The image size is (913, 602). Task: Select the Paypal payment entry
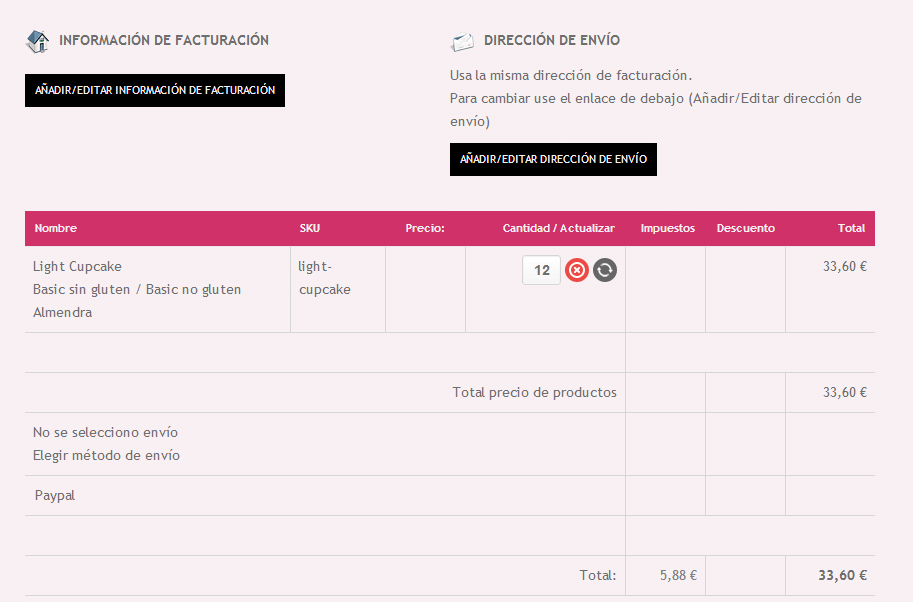click(55, 495)
